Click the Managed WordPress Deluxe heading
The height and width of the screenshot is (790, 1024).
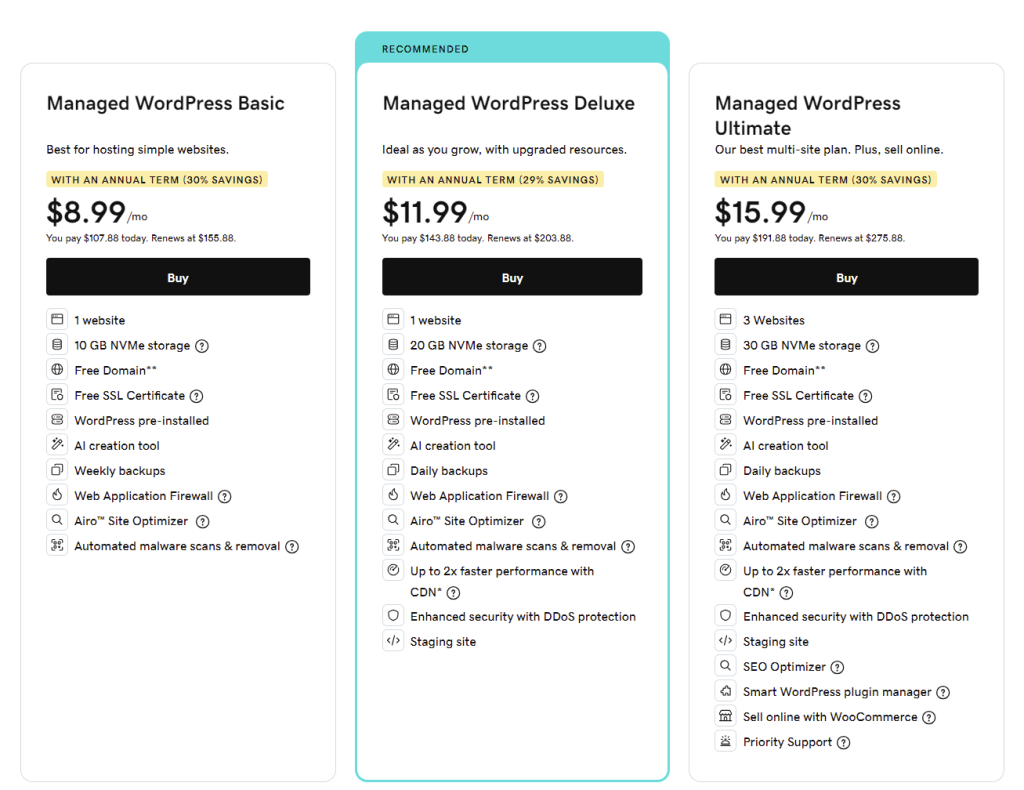point(508,103)
